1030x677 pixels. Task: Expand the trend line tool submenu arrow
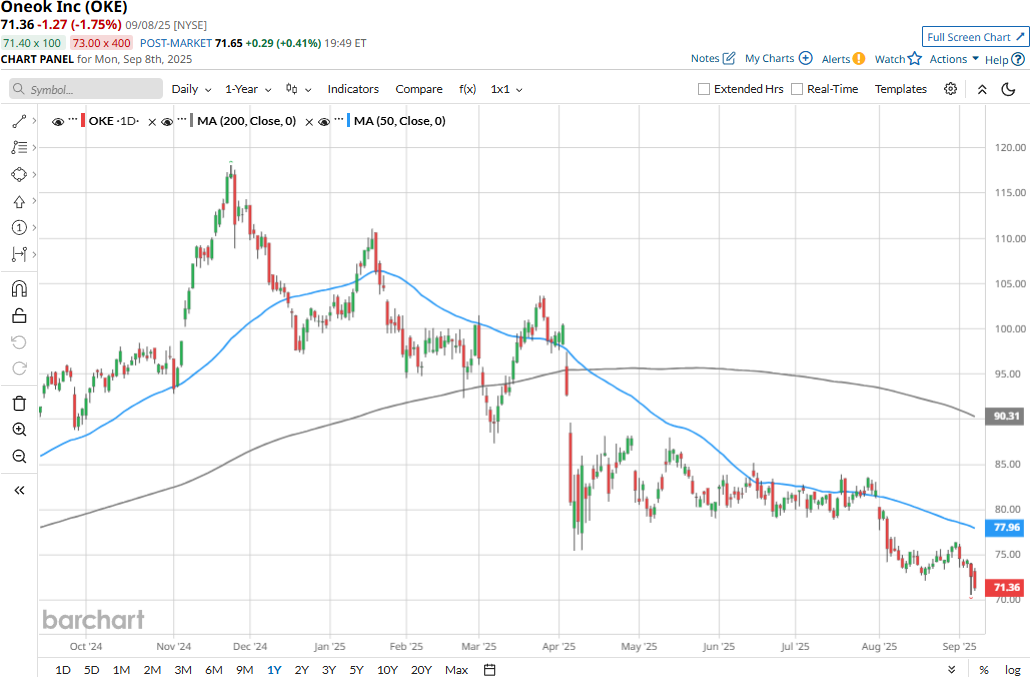[34, 121]
